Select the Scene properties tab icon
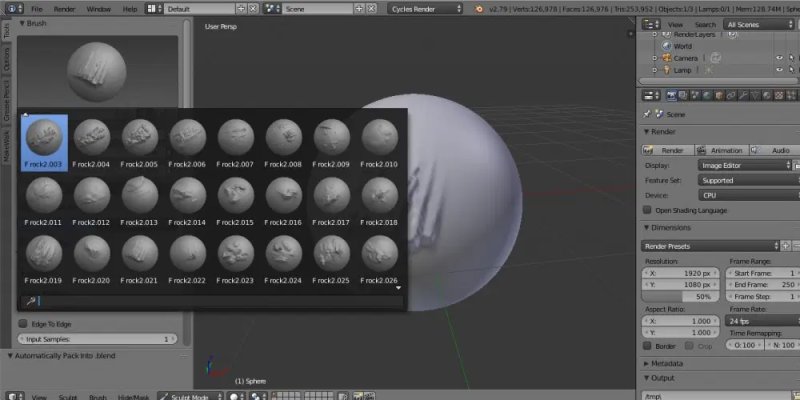This screenshot has height=400, width=800. [x=695, y=95]
